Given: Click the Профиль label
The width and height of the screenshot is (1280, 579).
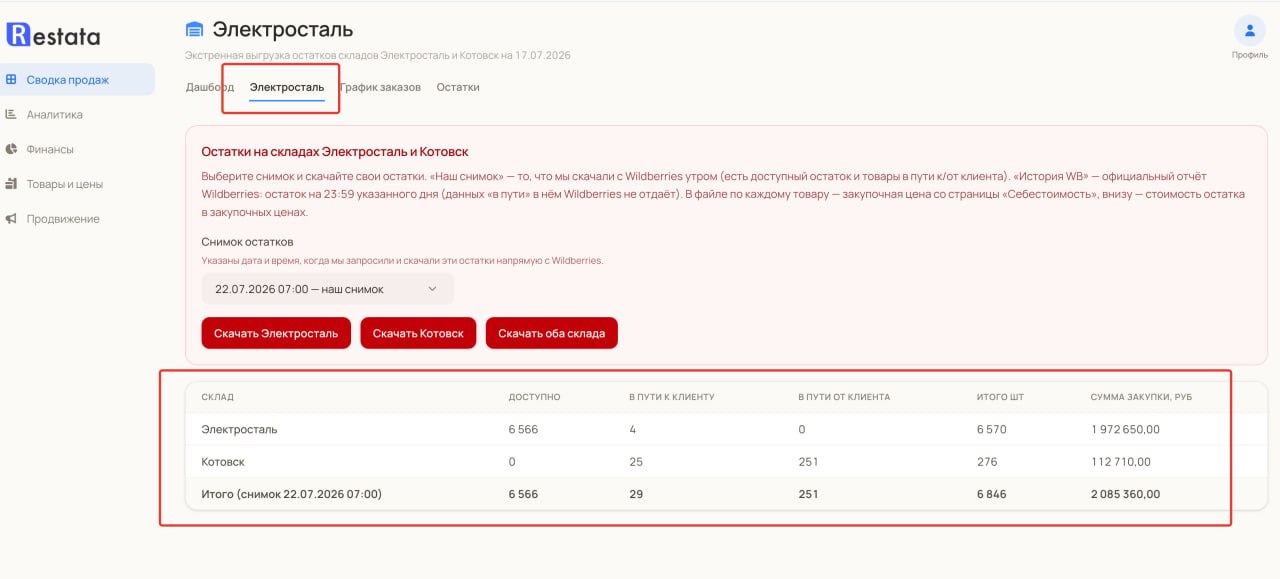Looking at the screenshot, I should point(1250,55).
